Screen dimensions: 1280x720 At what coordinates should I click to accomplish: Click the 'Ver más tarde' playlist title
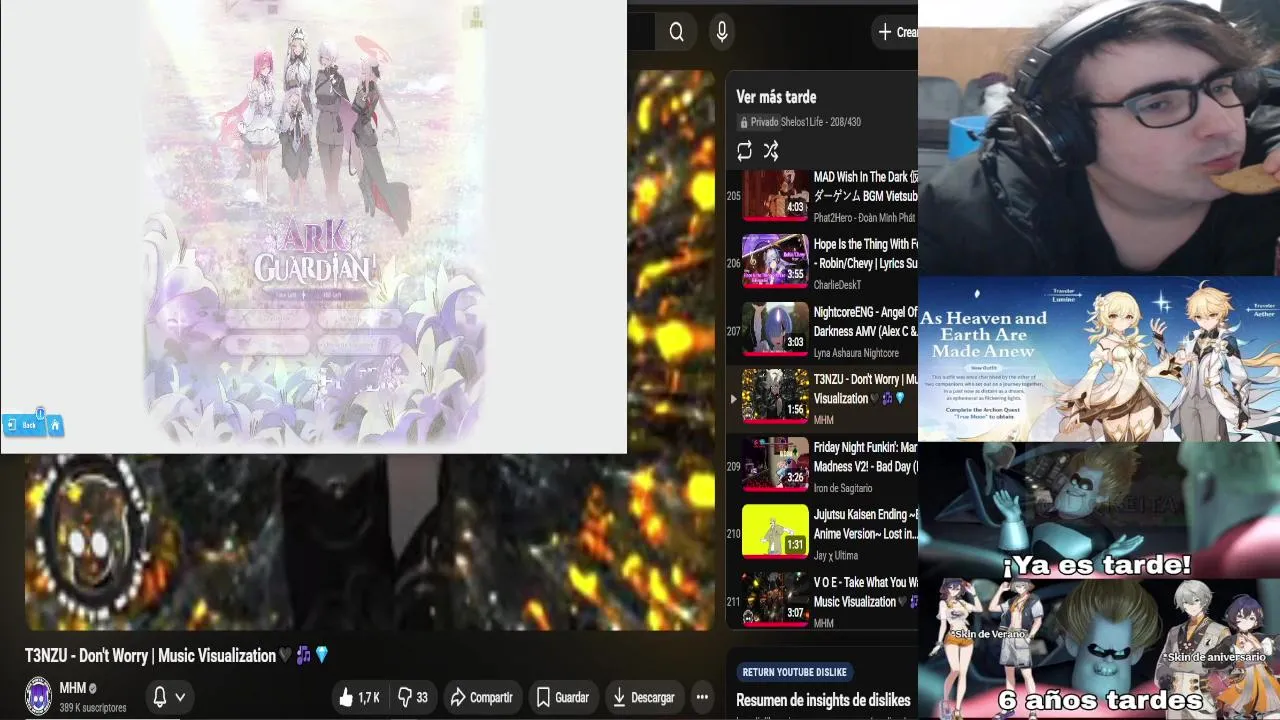coord(776,97)
